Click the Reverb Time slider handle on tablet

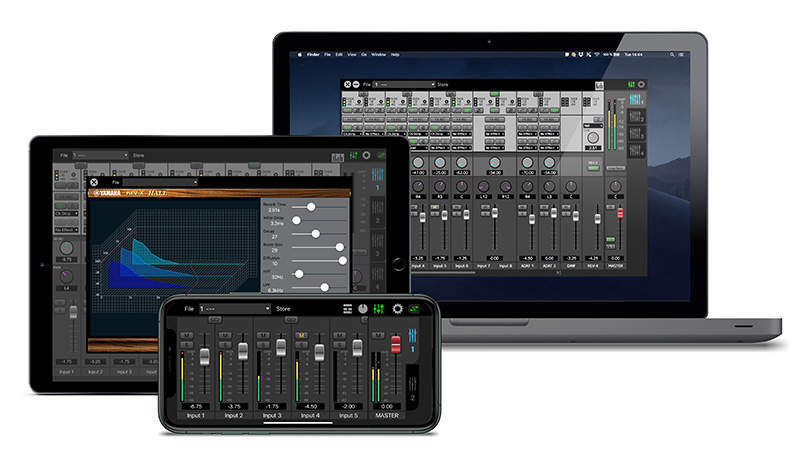[310, 205]
